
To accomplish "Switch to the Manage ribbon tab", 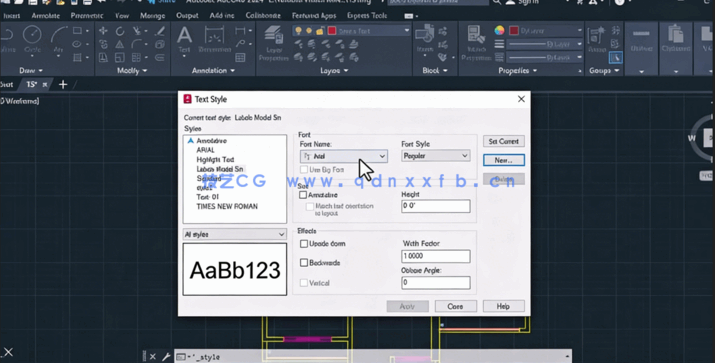I will [152, 16].
